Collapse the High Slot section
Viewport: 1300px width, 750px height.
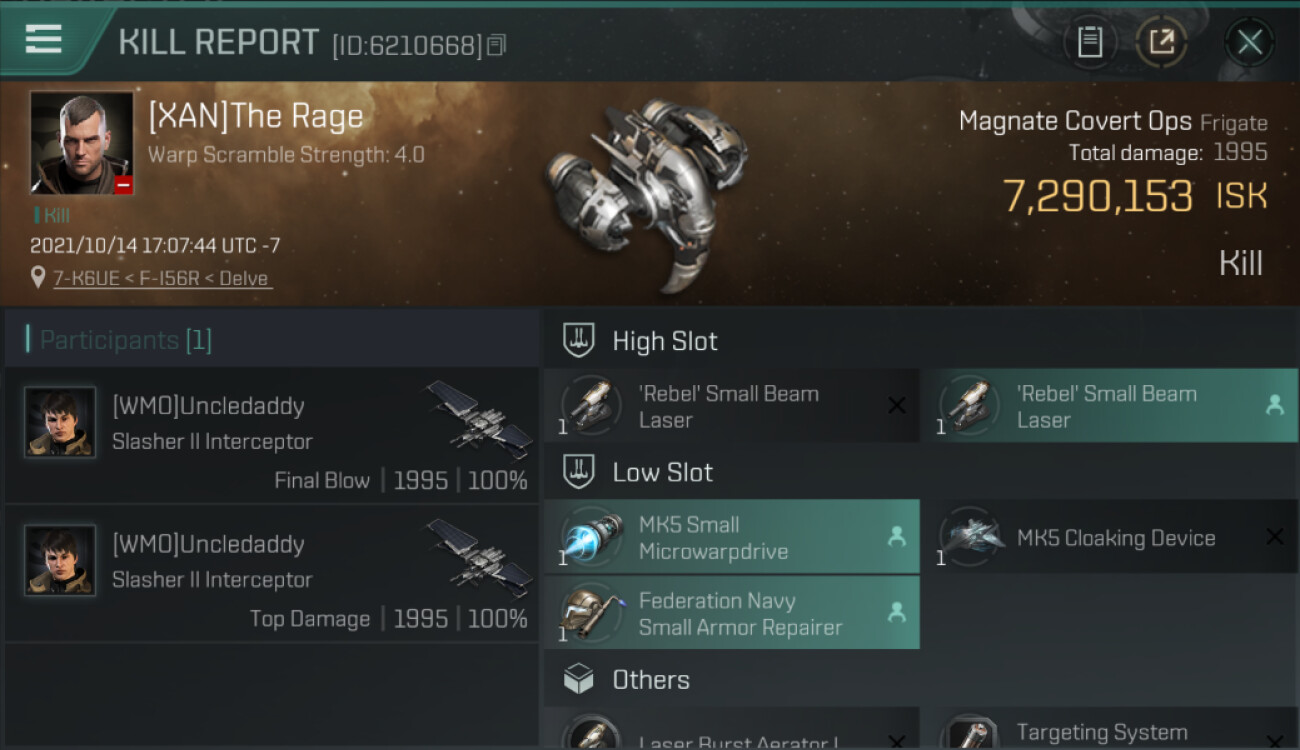(x=664, y=341)
